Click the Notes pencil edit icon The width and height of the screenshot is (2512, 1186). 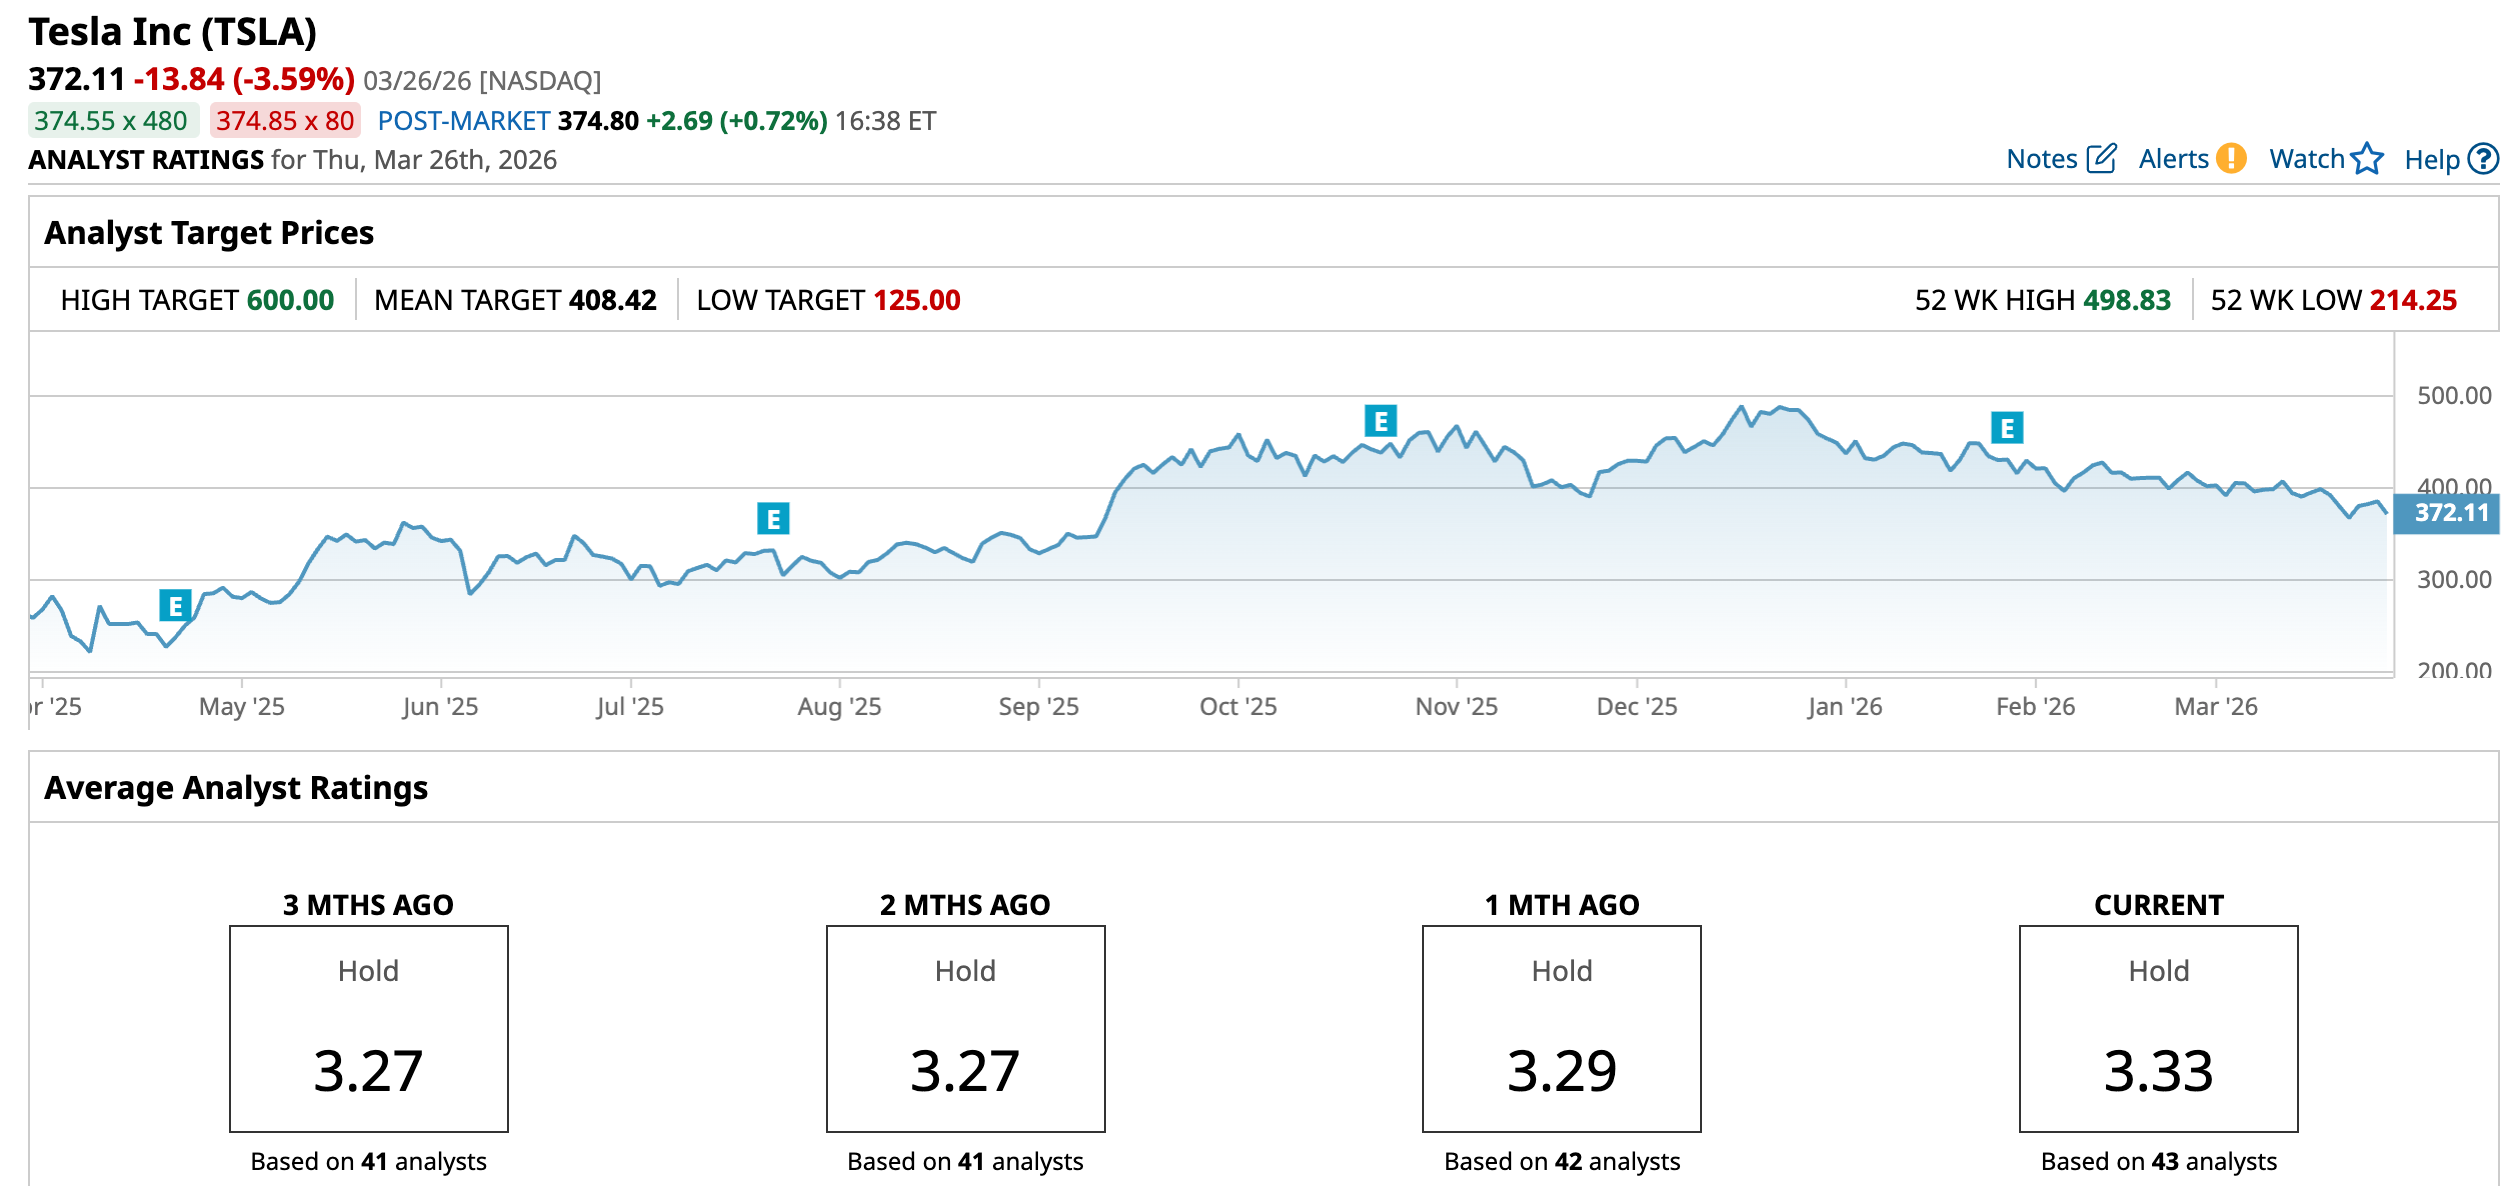pos(2101,159)
